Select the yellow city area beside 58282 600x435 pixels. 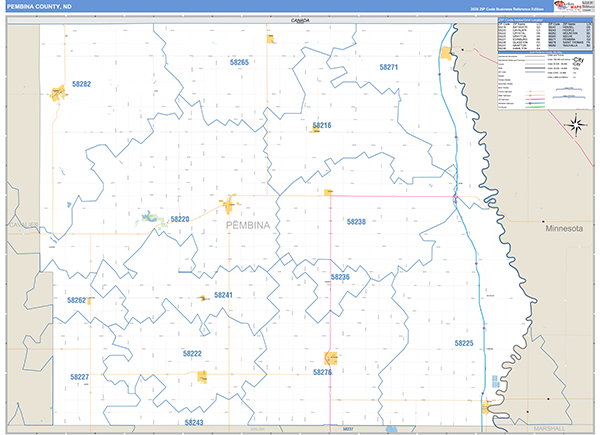click(x=57, y=93)
